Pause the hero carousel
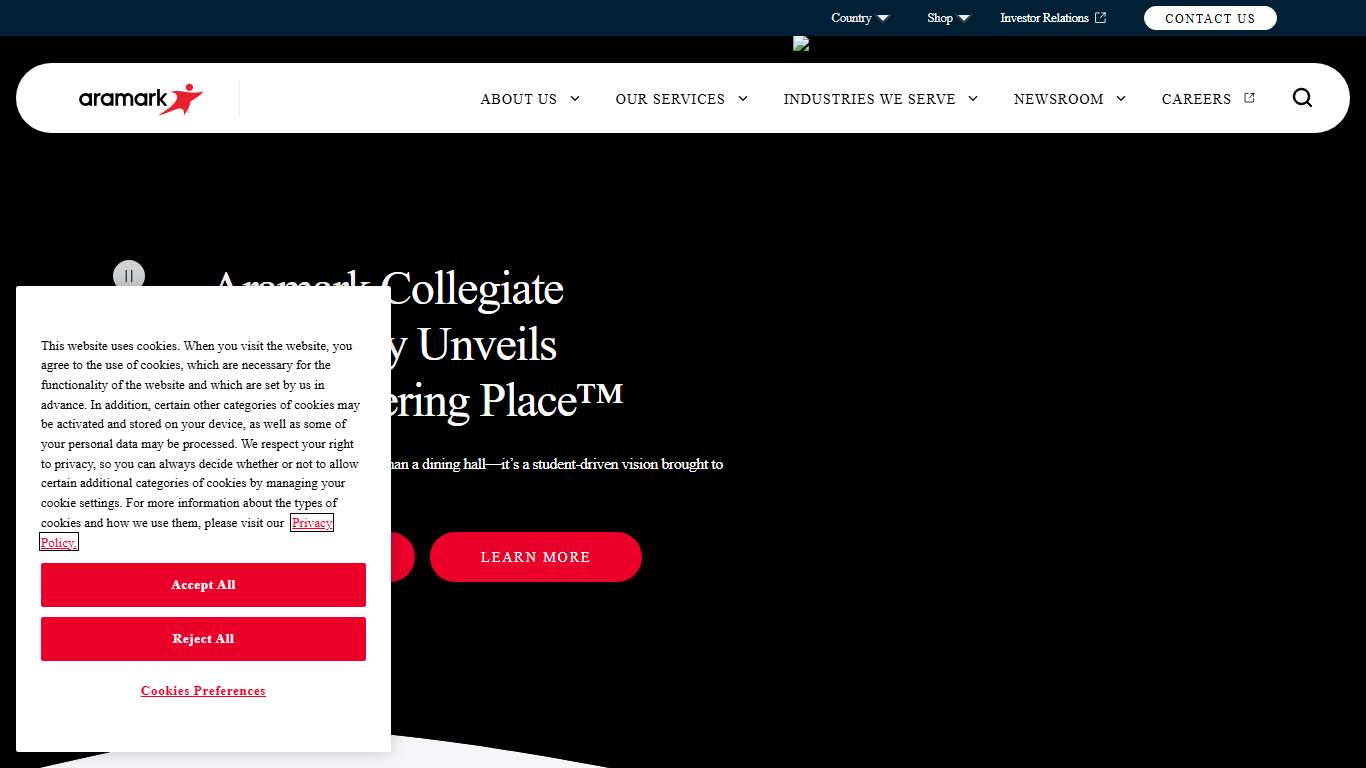 coord(129,275)
